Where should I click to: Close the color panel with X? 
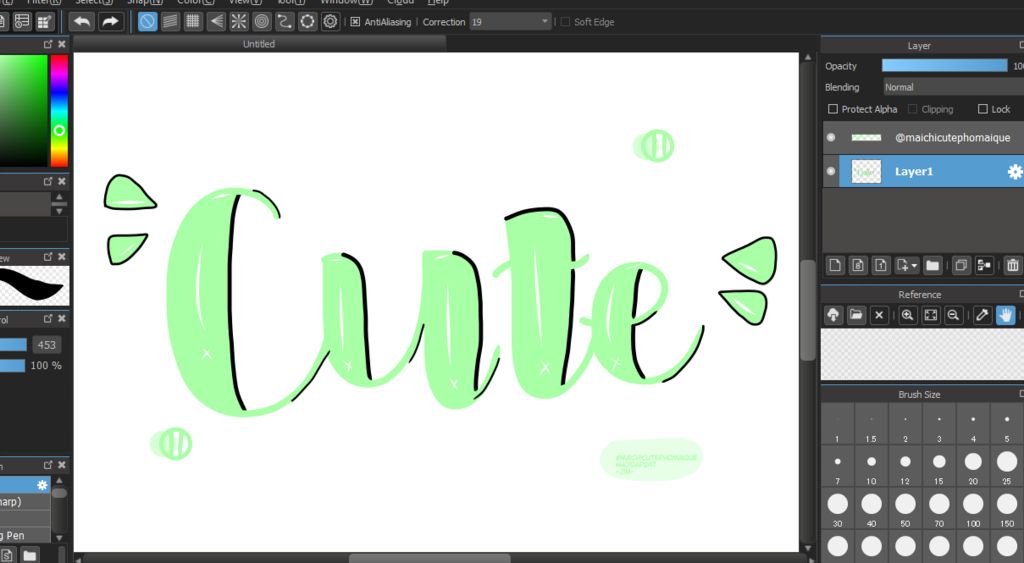point(62,44)
